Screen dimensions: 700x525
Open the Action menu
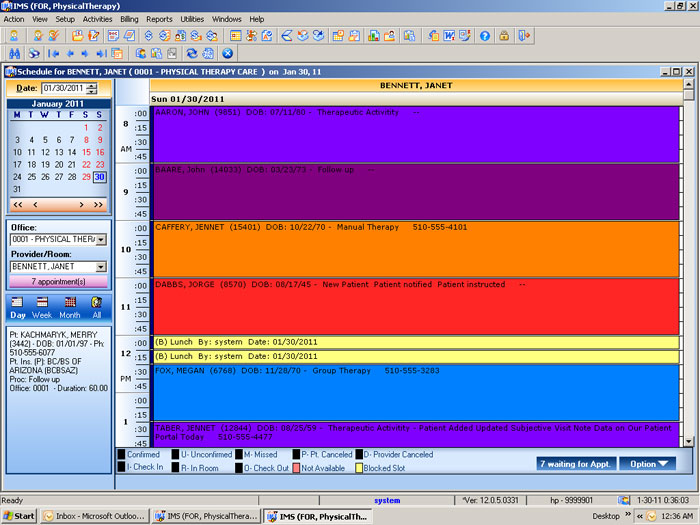coord(14,19)
